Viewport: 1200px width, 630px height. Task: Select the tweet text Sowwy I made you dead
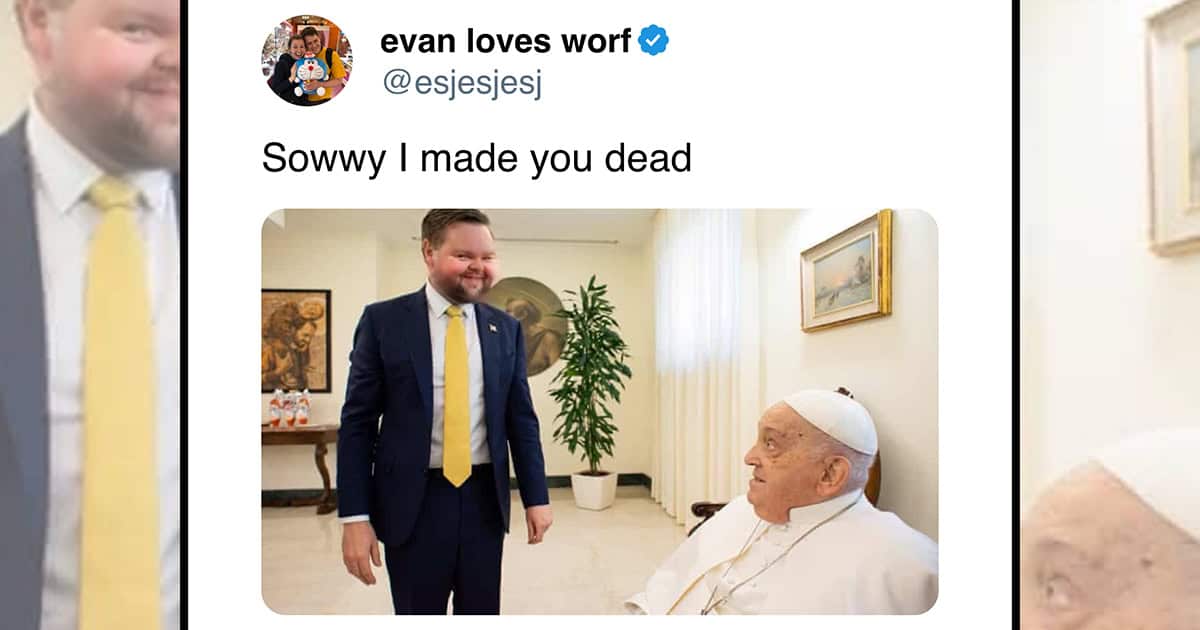476,158
